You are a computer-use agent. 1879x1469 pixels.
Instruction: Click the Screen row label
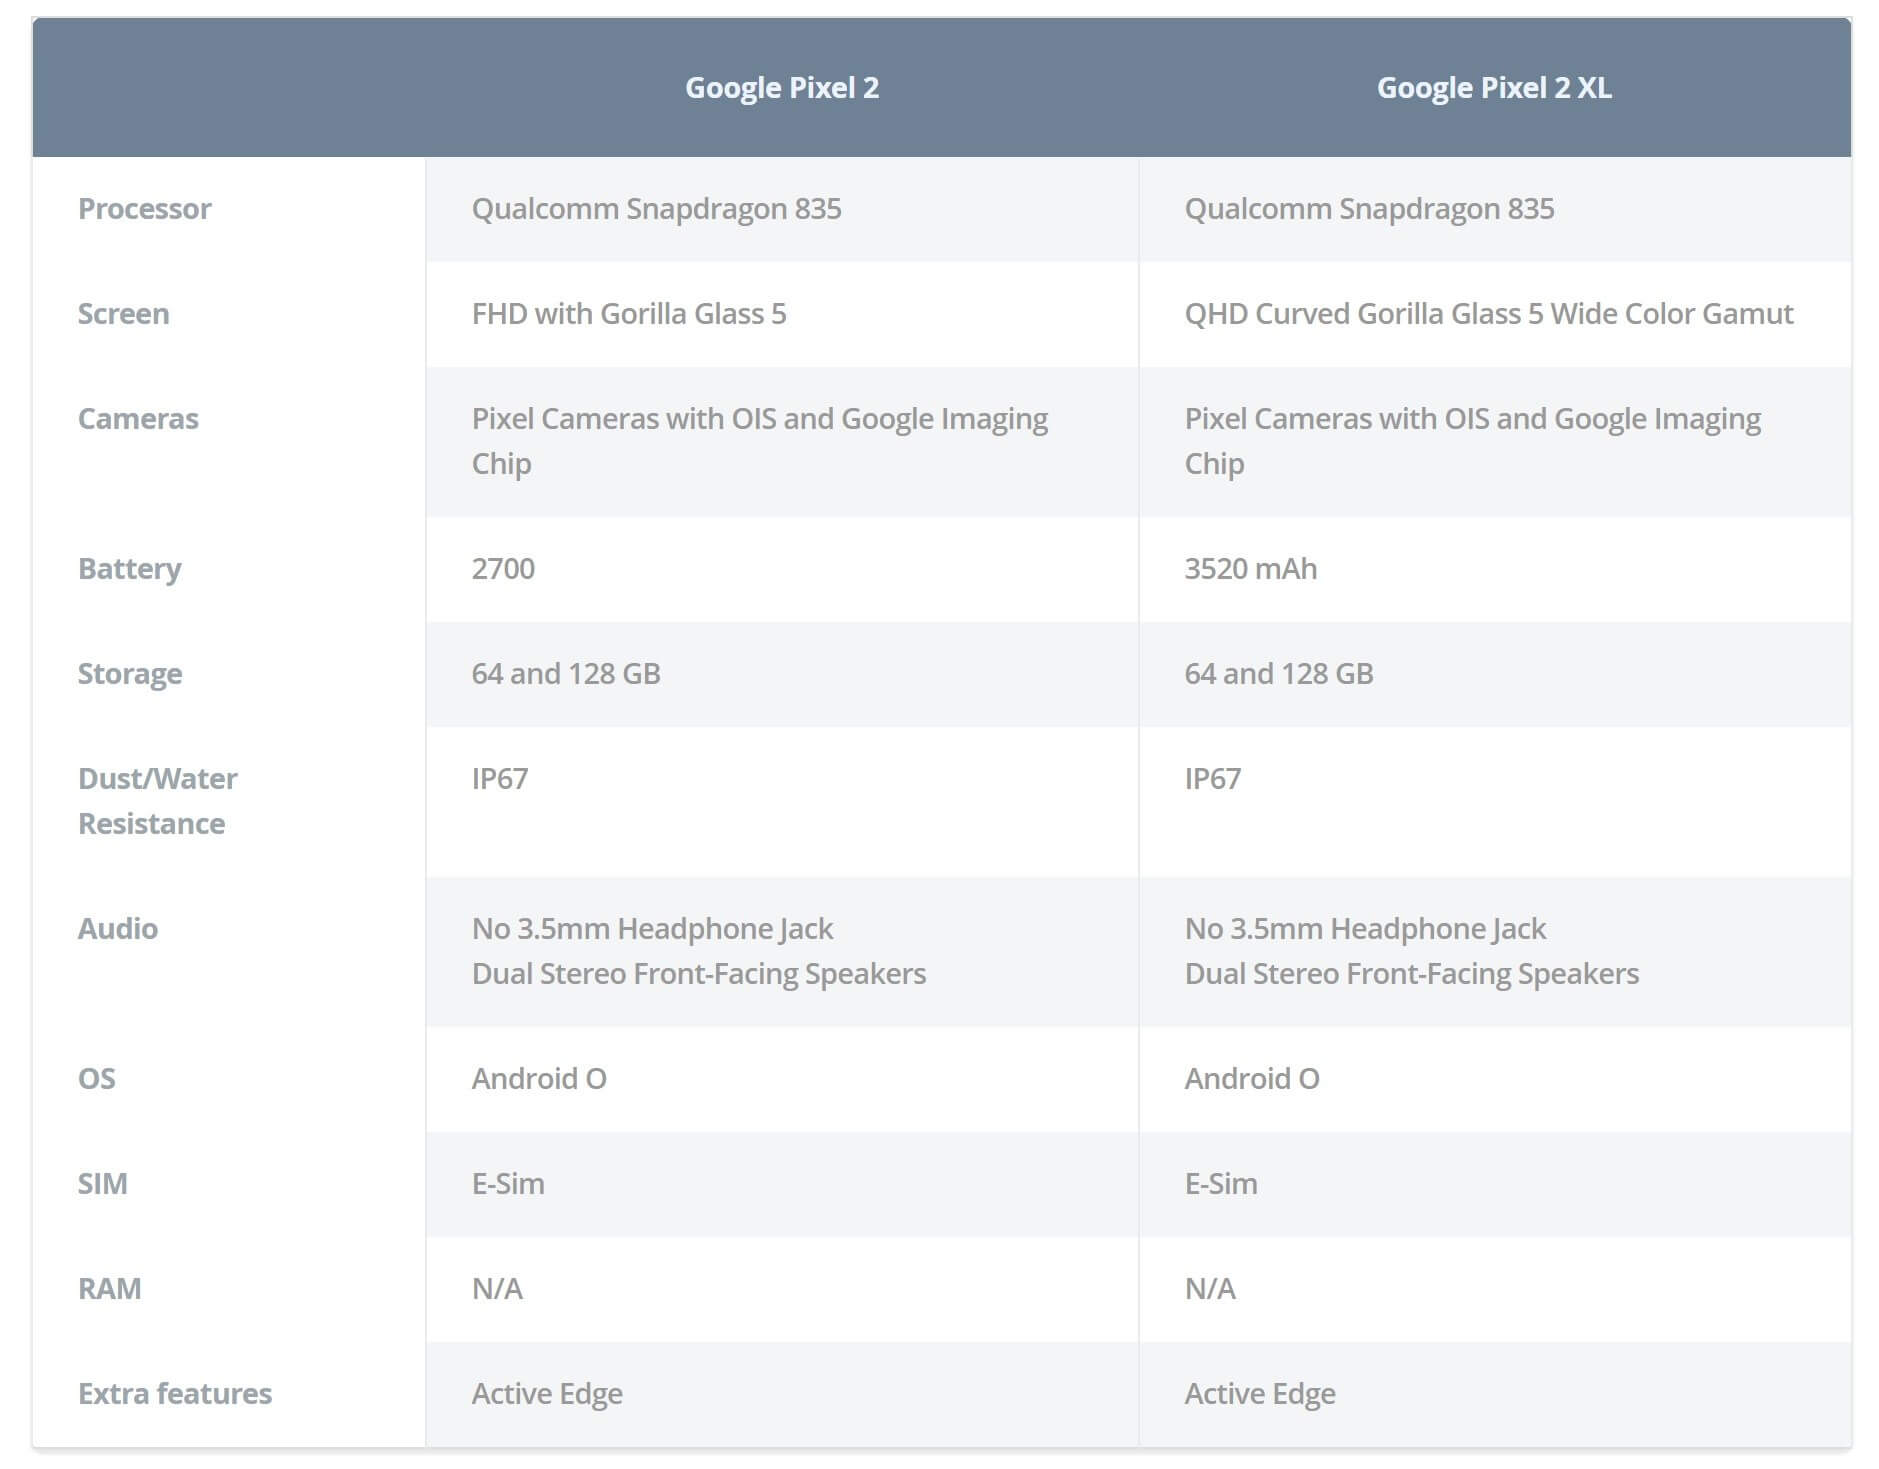(124, 314)
